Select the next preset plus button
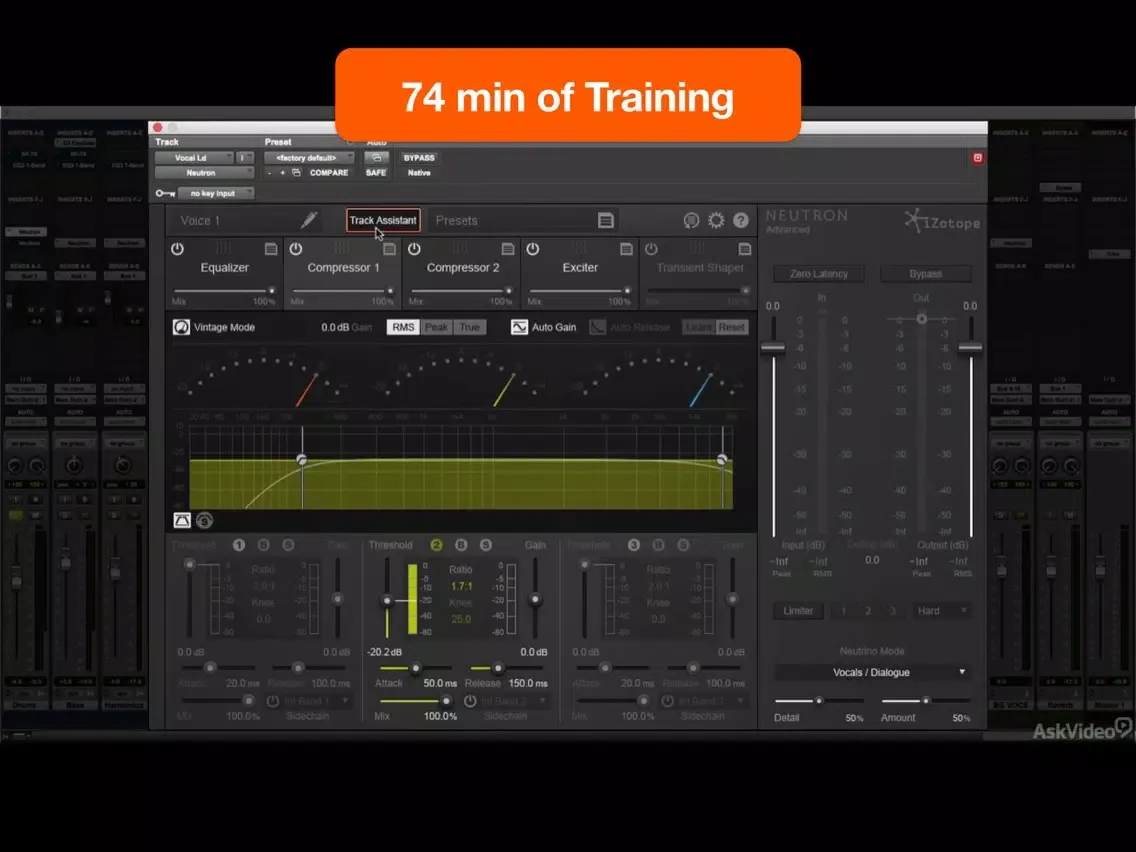This screenshot has height=852, width=1136. point(283,173)
